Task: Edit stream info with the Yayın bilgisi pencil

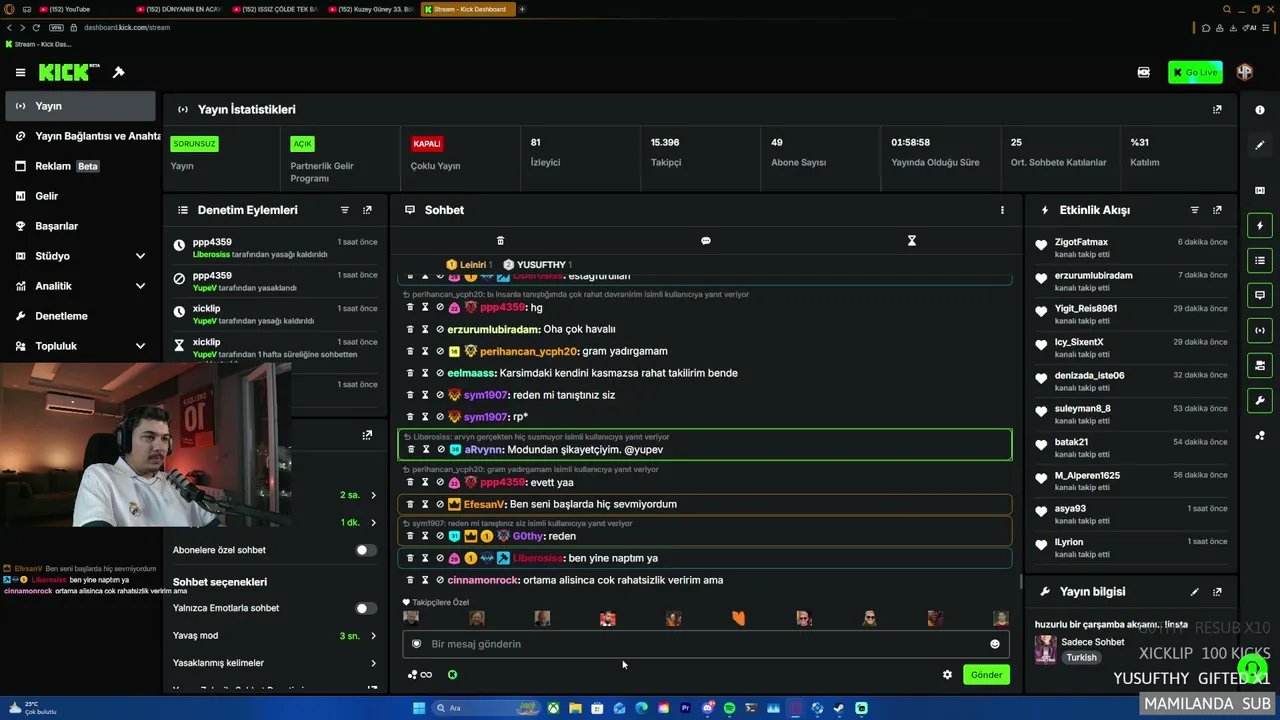Action: (x=1195, y=592)
